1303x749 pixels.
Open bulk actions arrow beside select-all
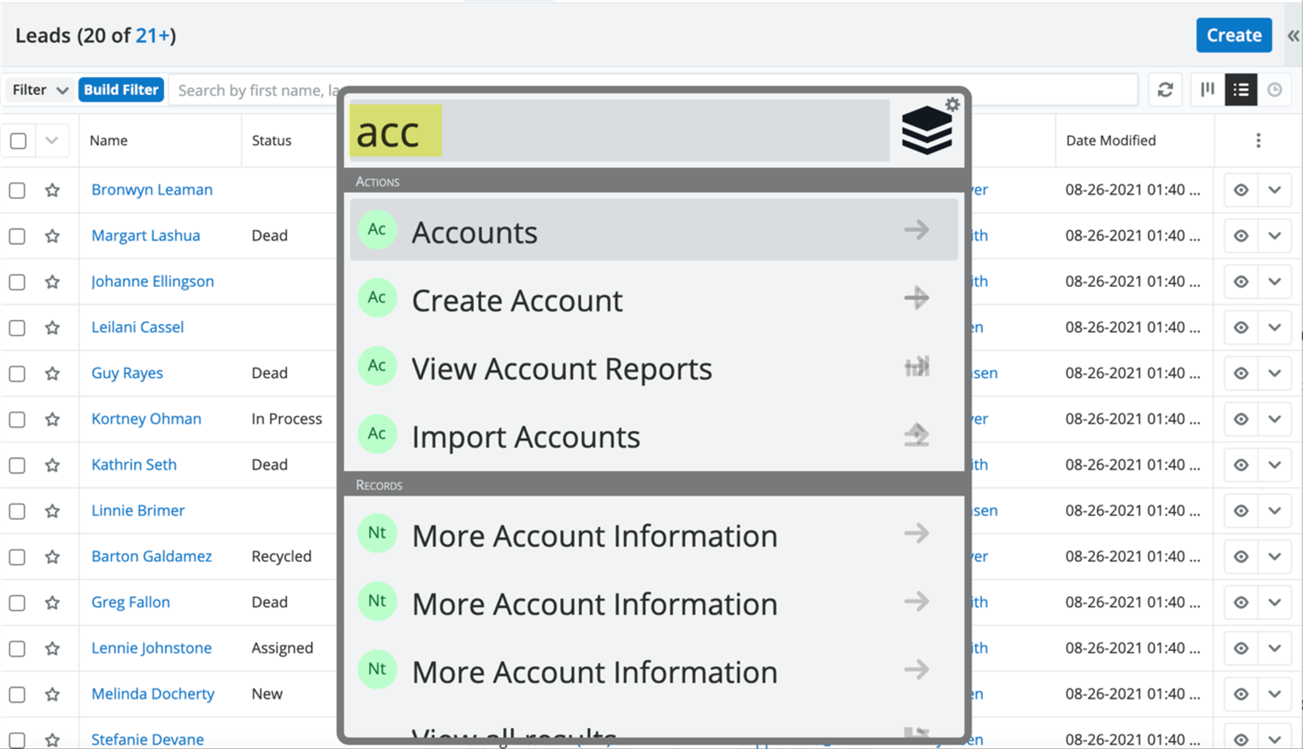tap(52, 141)
